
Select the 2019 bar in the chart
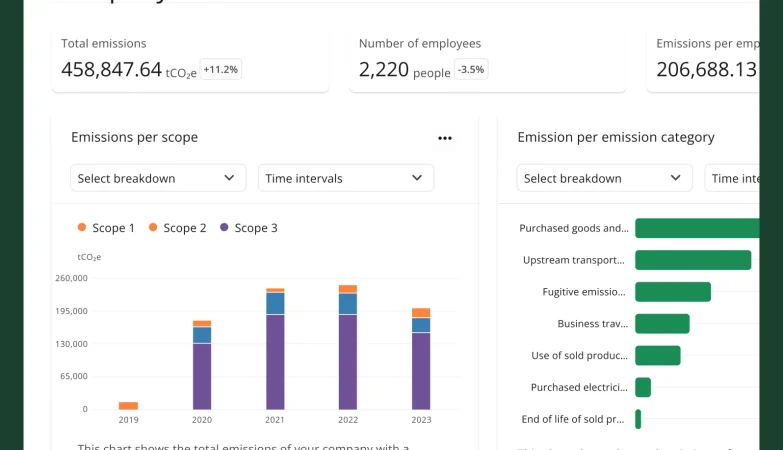128,405
